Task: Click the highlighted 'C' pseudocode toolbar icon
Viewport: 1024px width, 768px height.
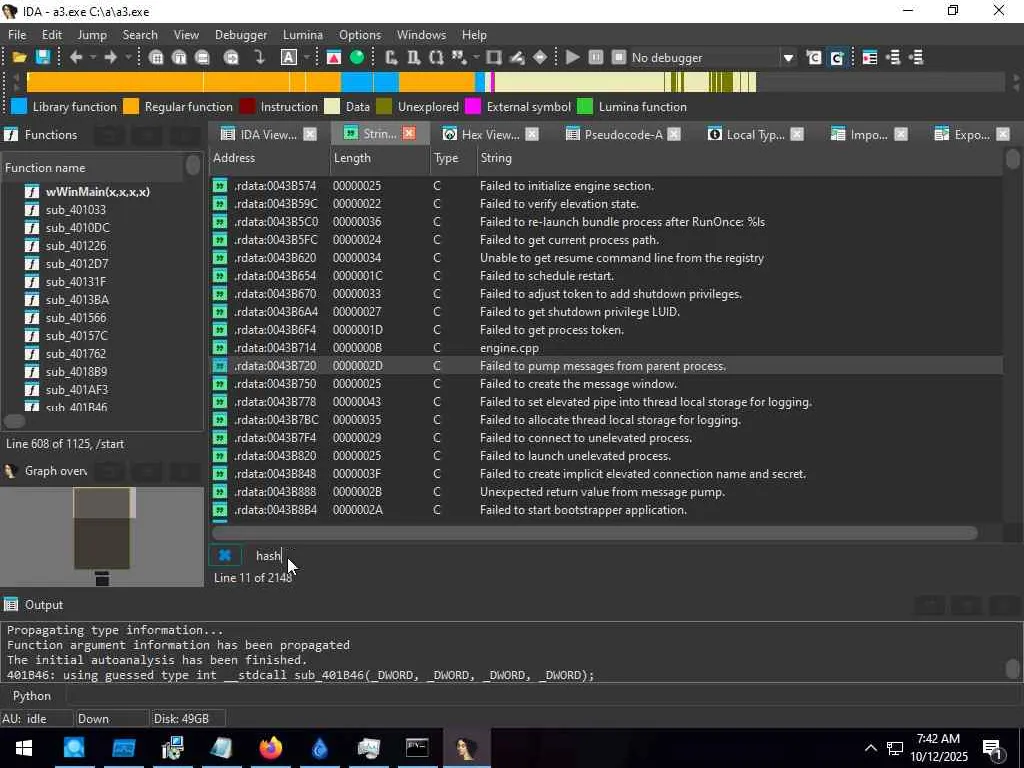Action: (837, 57)
